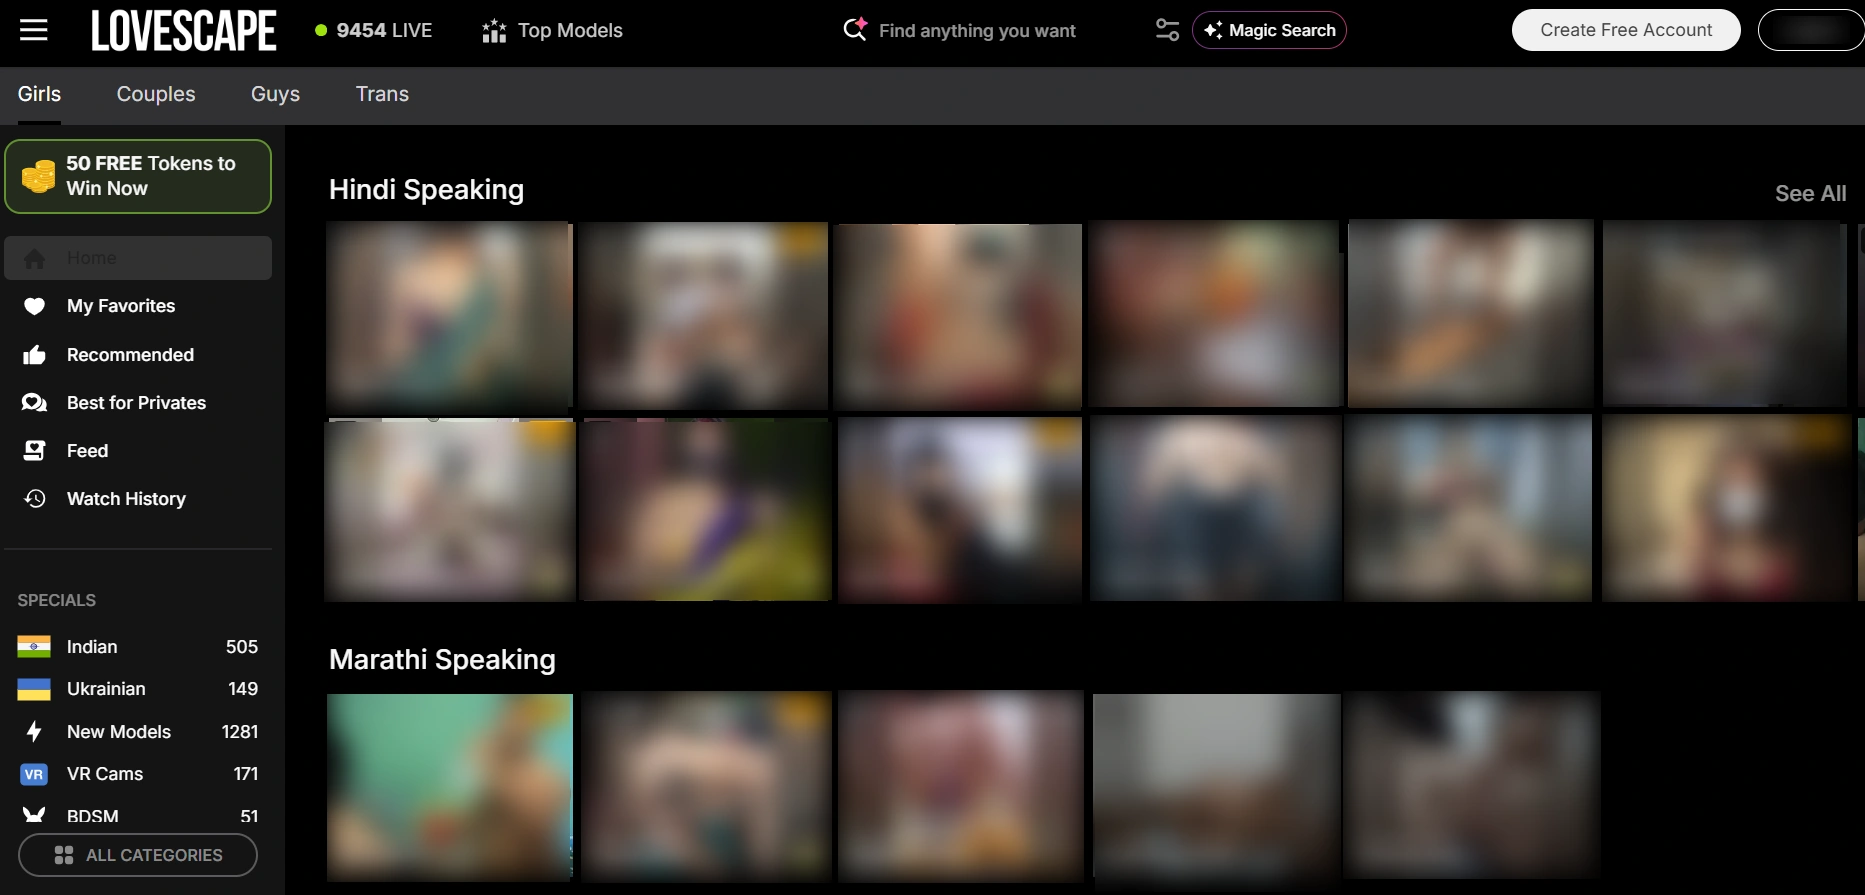The image size is (1865, 895).
Task: Select the VR Cams category label
Action: click(x=105, y=774)
